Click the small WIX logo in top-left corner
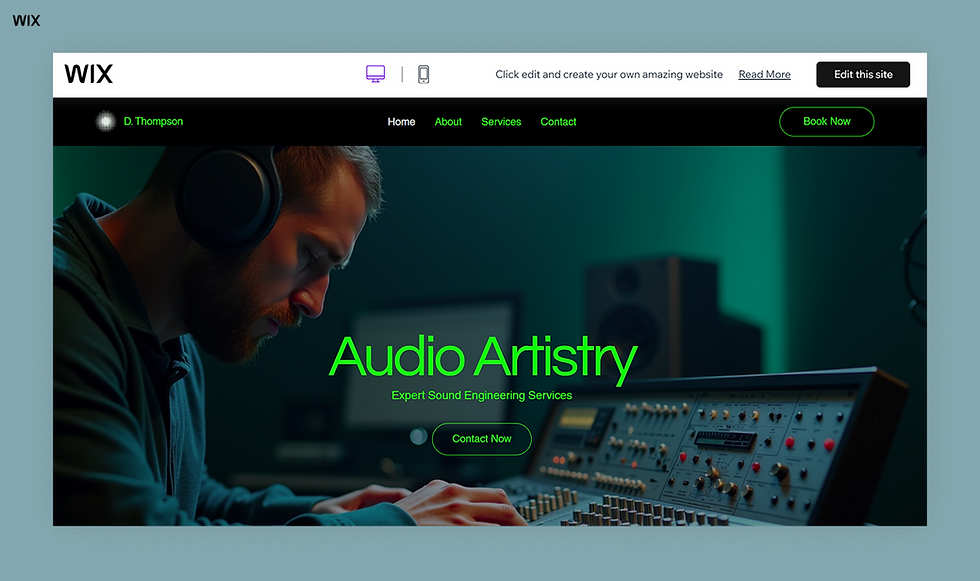 coord(26,19)
